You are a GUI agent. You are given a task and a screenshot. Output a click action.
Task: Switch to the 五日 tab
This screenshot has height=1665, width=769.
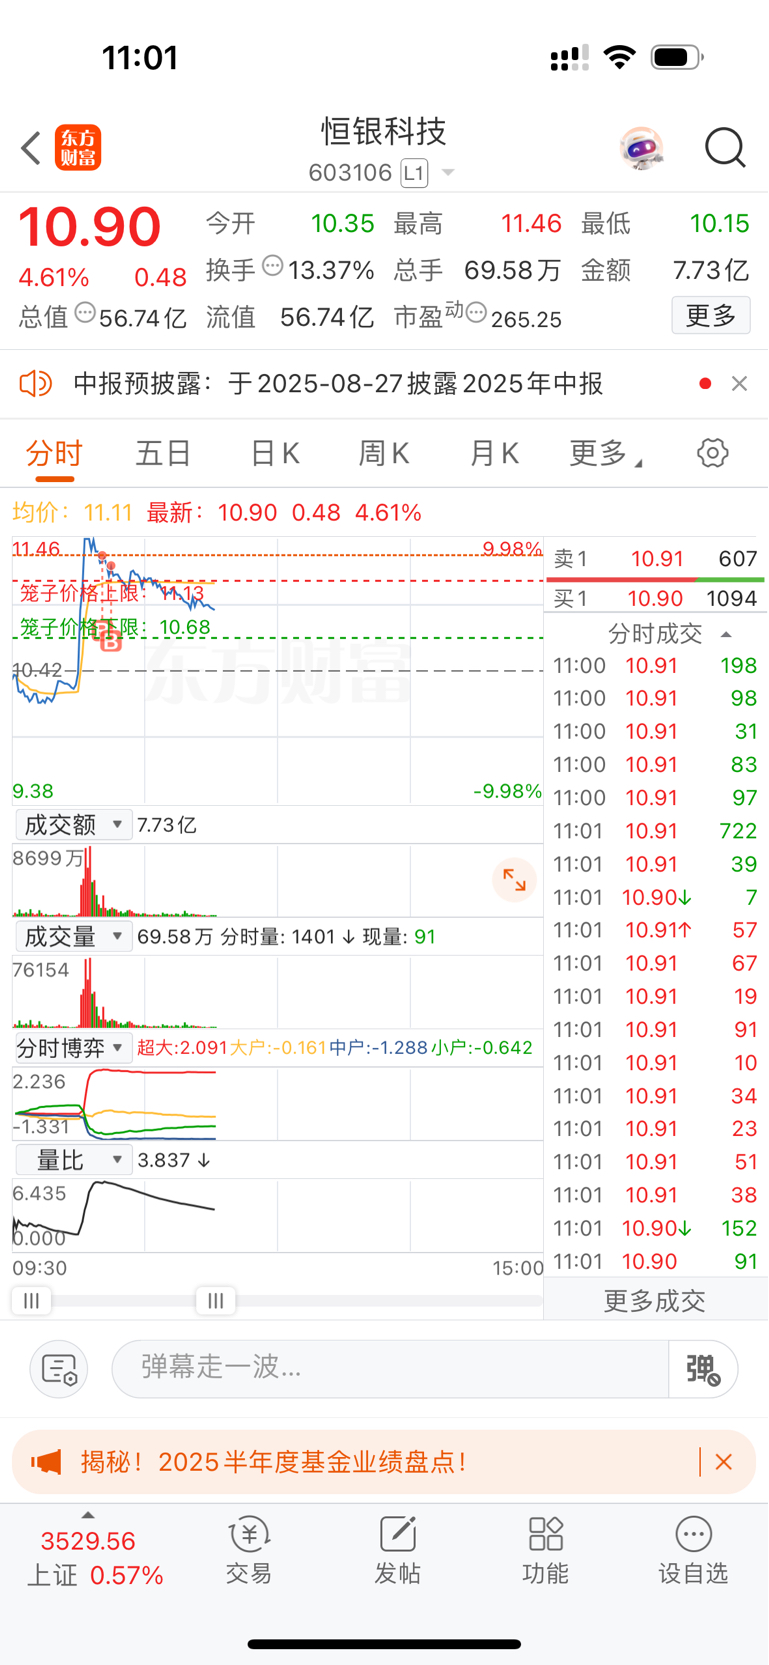point(163,454)
